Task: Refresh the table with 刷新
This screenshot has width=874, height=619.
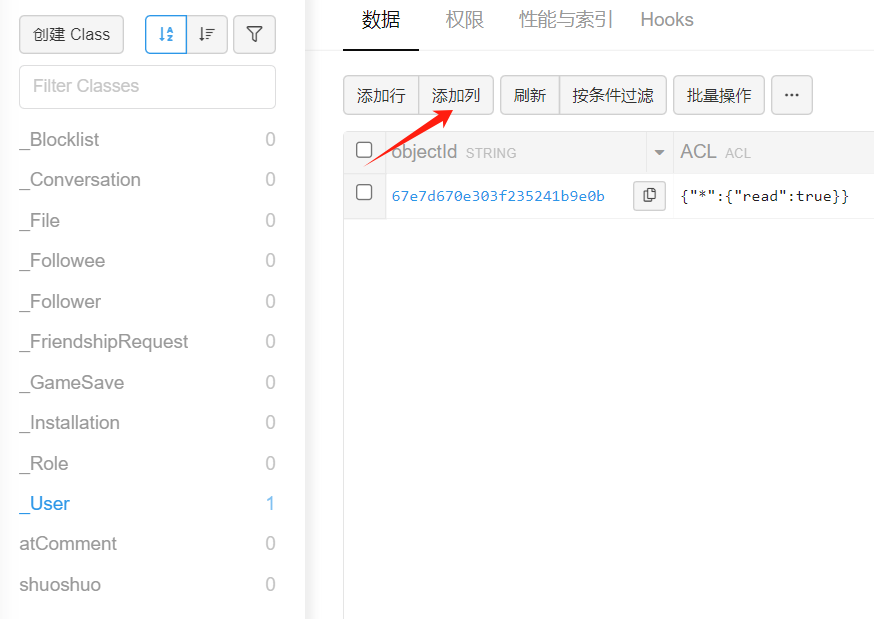Action: point(529,95)
